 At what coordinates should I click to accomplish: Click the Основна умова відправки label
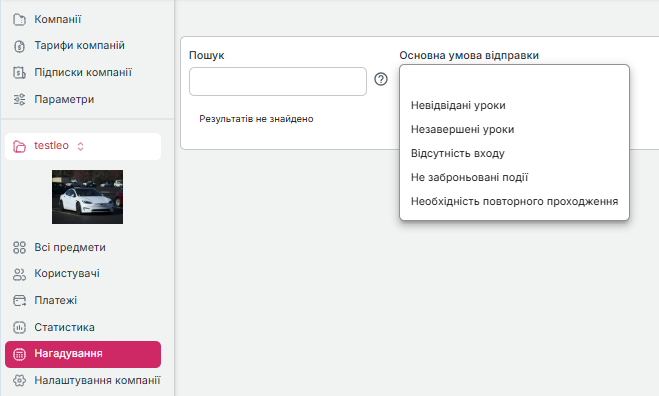(469, 55)
